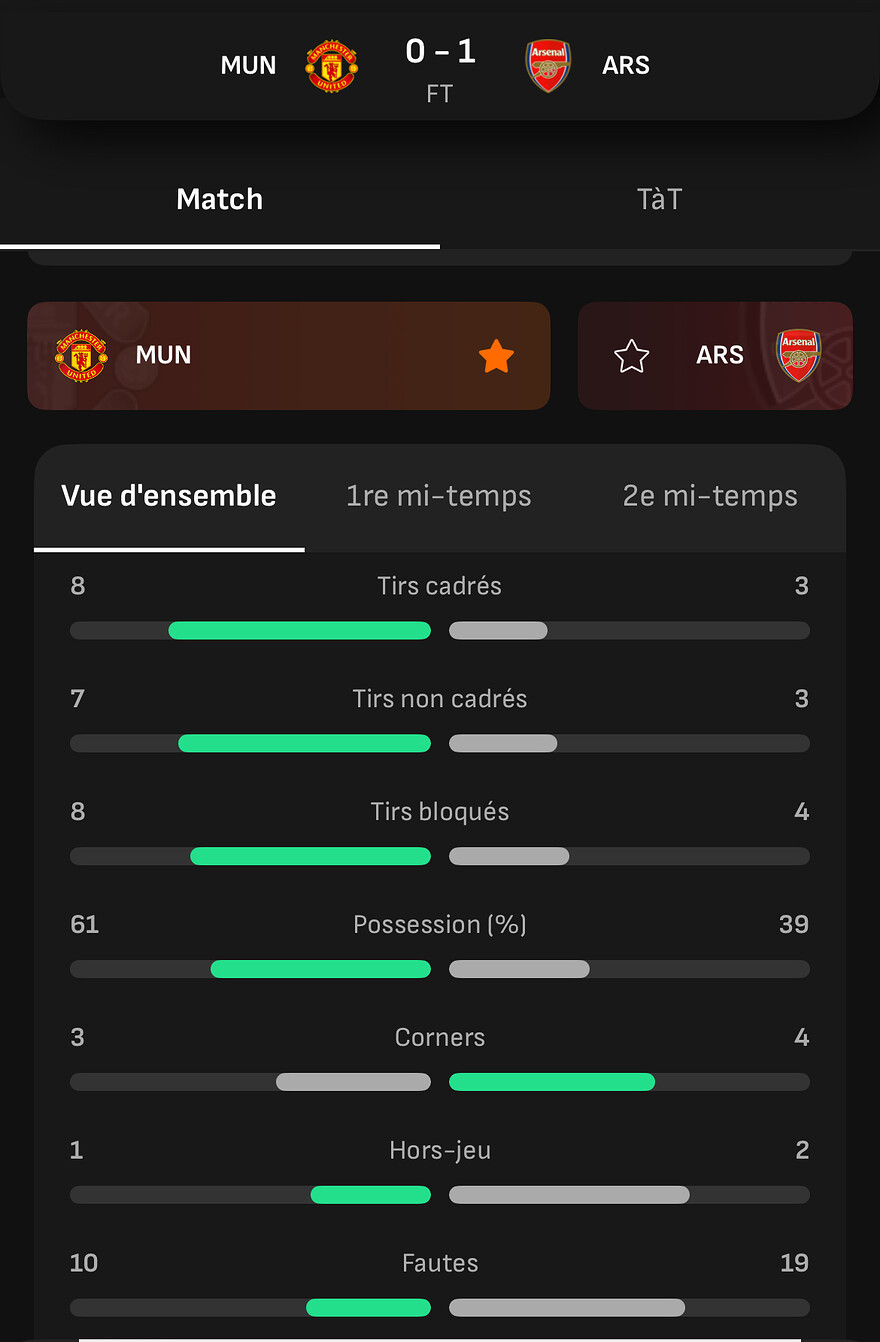Click the 0 - 1 final score
This screenshot has height=1342, width=880.
440,52
